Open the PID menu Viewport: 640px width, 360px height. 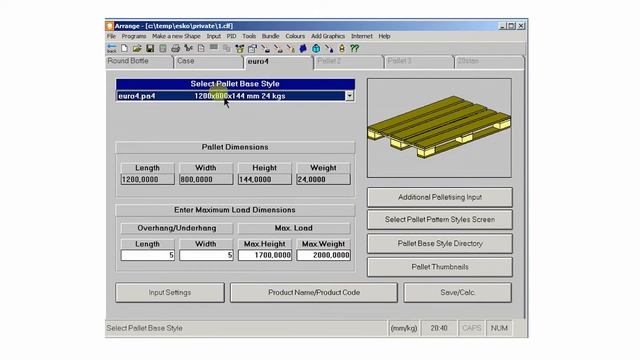(x=231, y=36)
